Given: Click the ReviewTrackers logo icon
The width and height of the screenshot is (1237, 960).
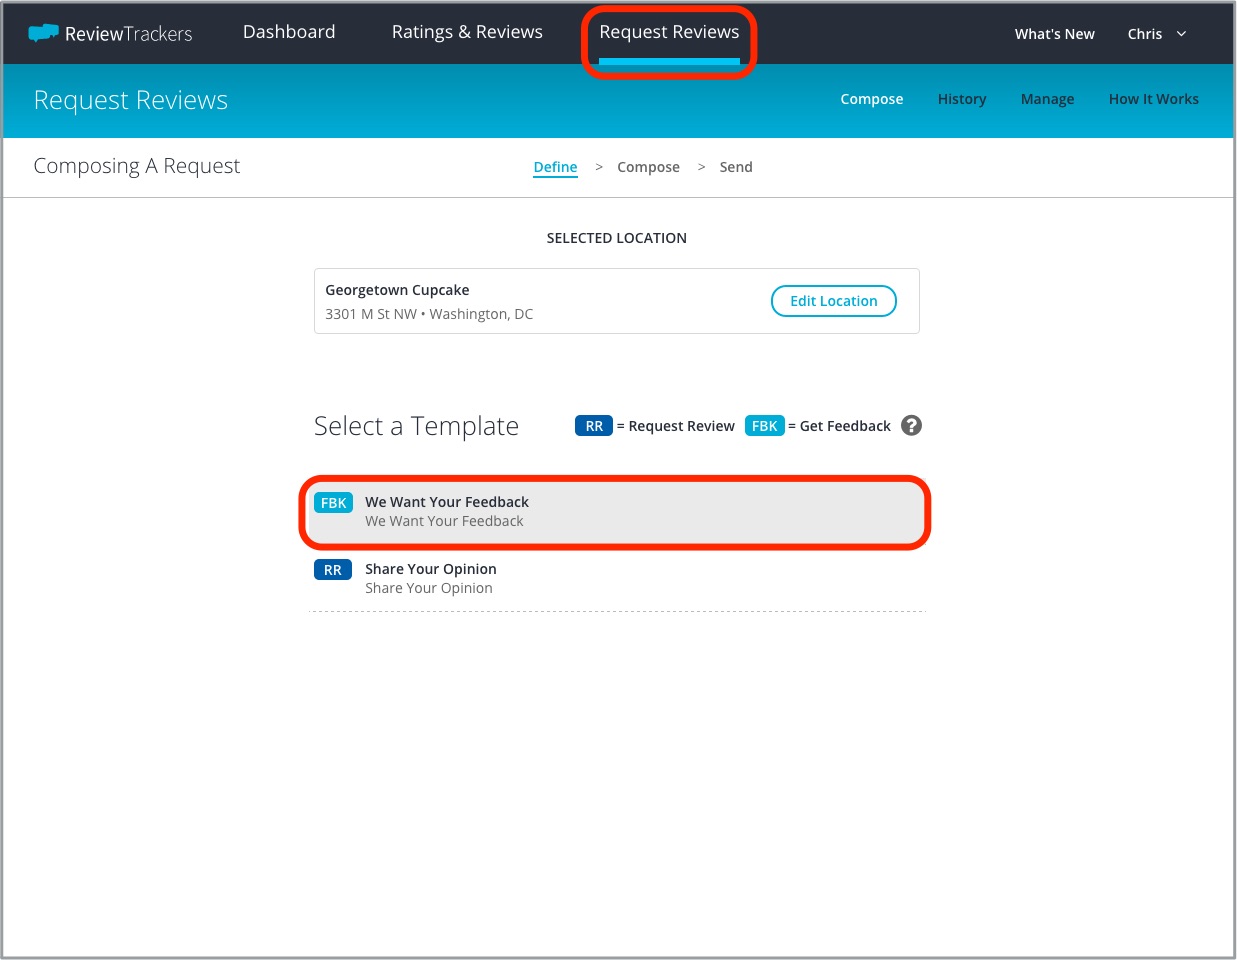Looking at the screenshot, I should (43, 33).
